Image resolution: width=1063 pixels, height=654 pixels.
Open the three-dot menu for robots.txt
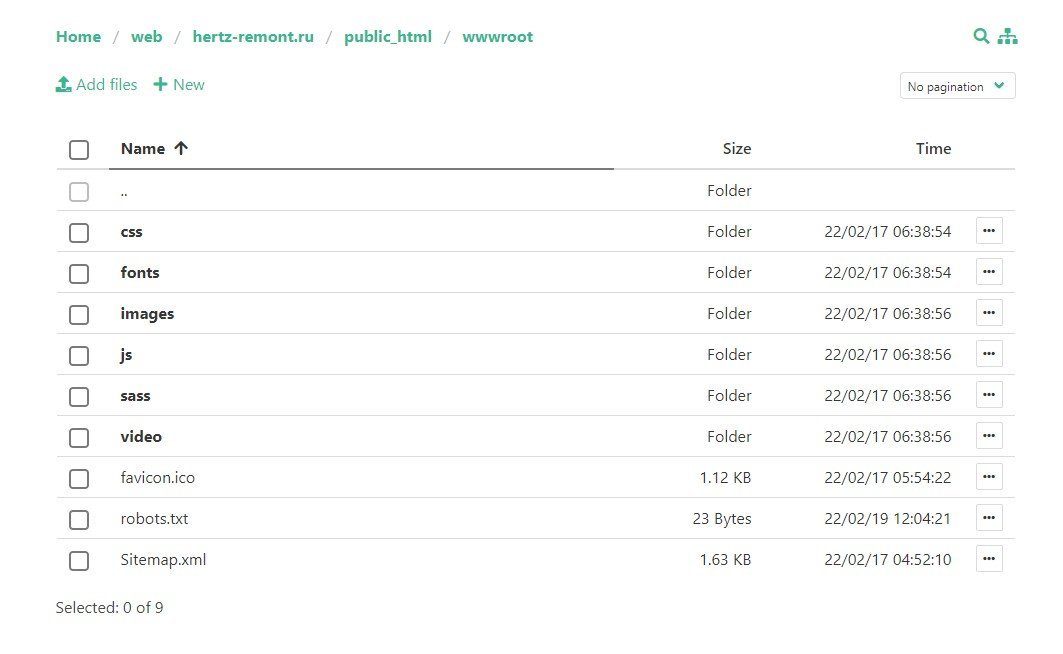[989, 518]
